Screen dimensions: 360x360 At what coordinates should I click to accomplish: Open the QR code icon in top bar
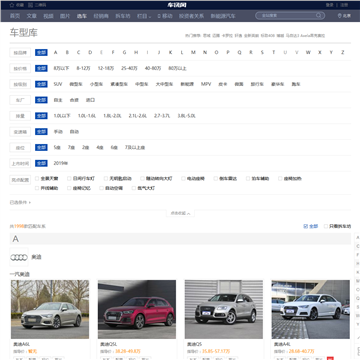[x=31, y=5]
